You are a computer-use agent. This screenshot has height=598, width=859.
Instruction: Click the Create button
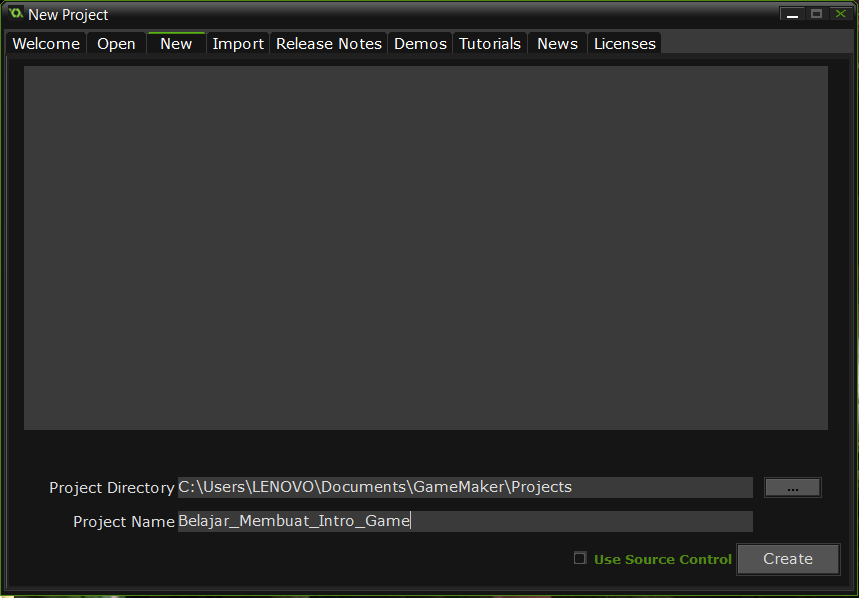coord(788,559)
